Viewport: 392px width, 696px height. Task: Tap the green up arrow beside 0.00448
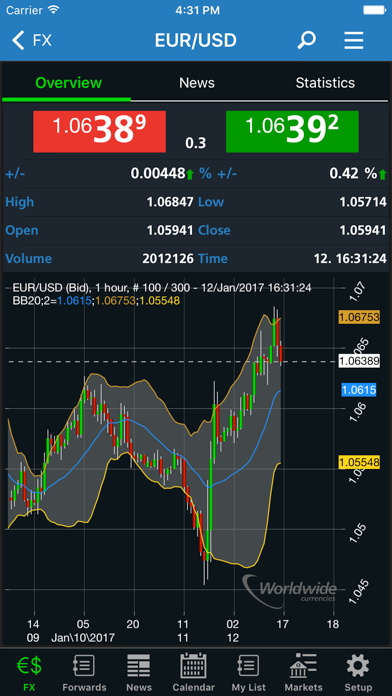190,174
